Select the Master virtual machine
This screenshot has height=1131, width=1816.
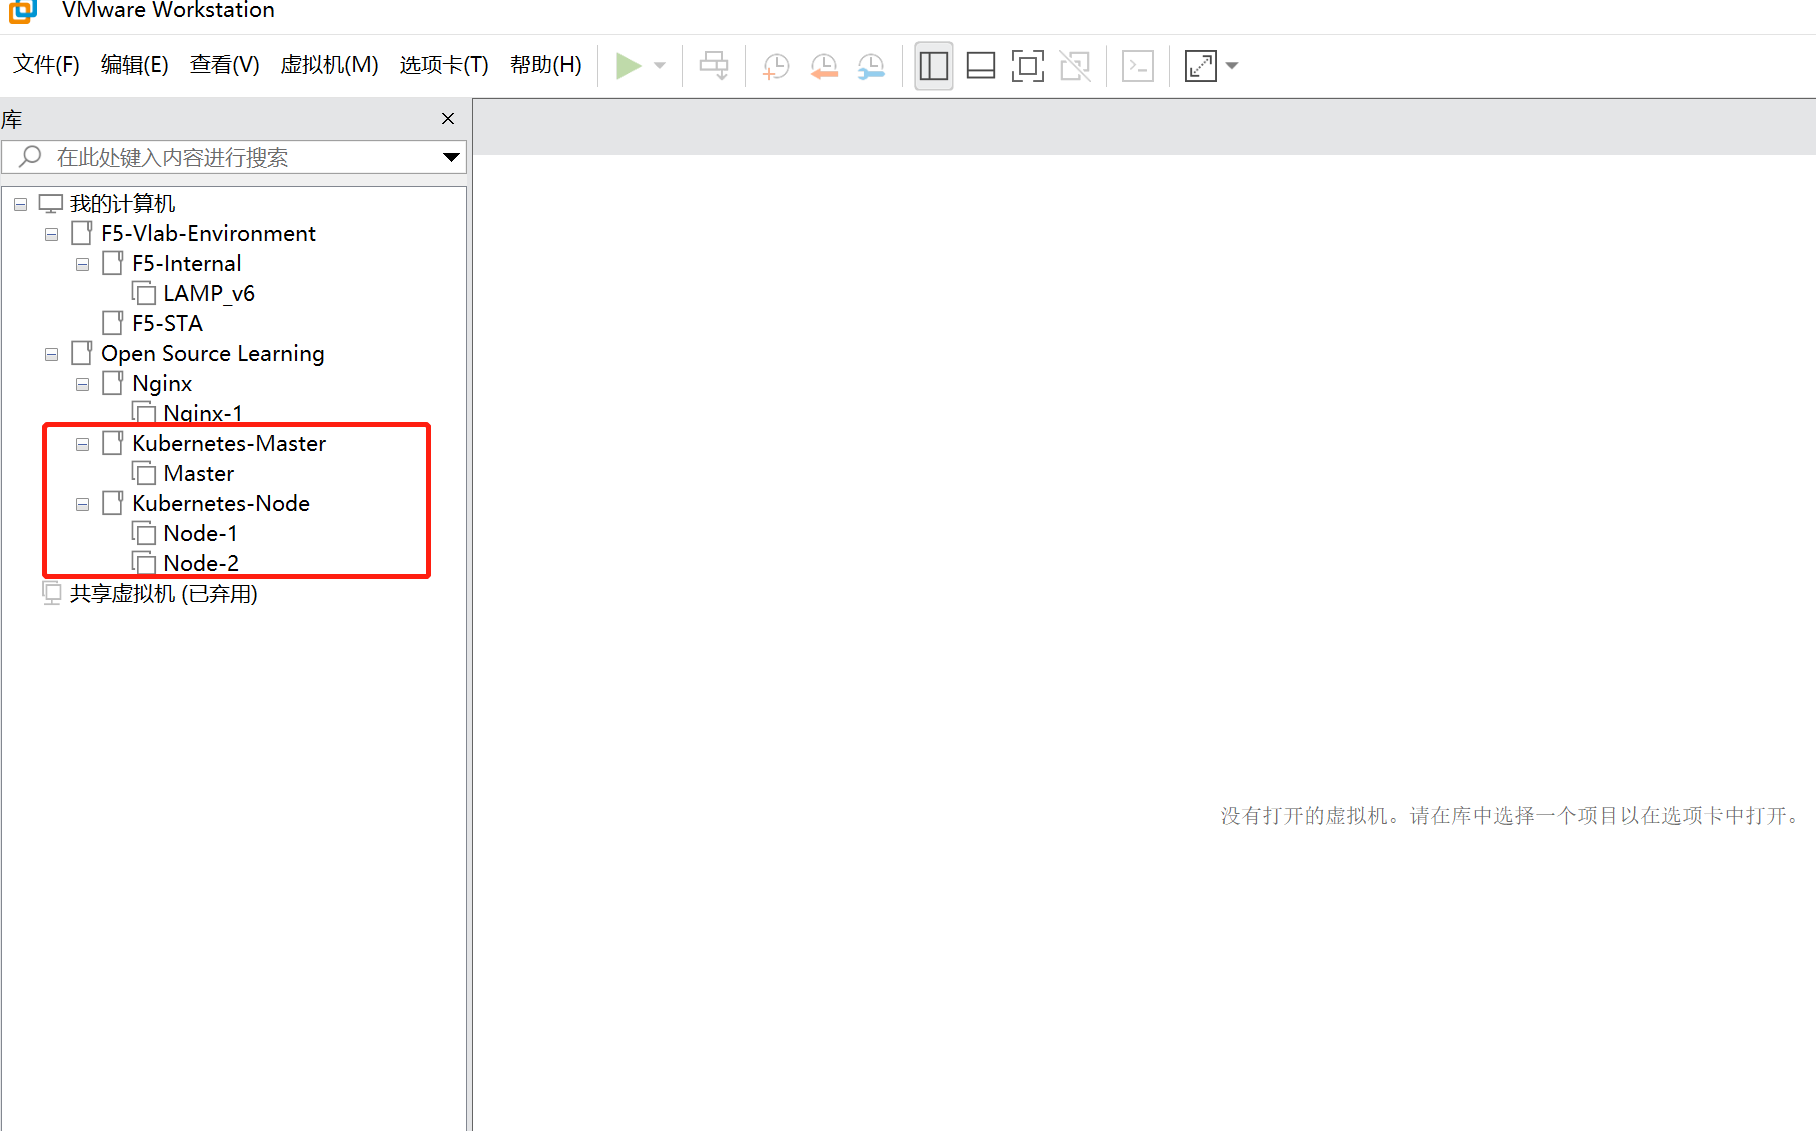(198, 474)
